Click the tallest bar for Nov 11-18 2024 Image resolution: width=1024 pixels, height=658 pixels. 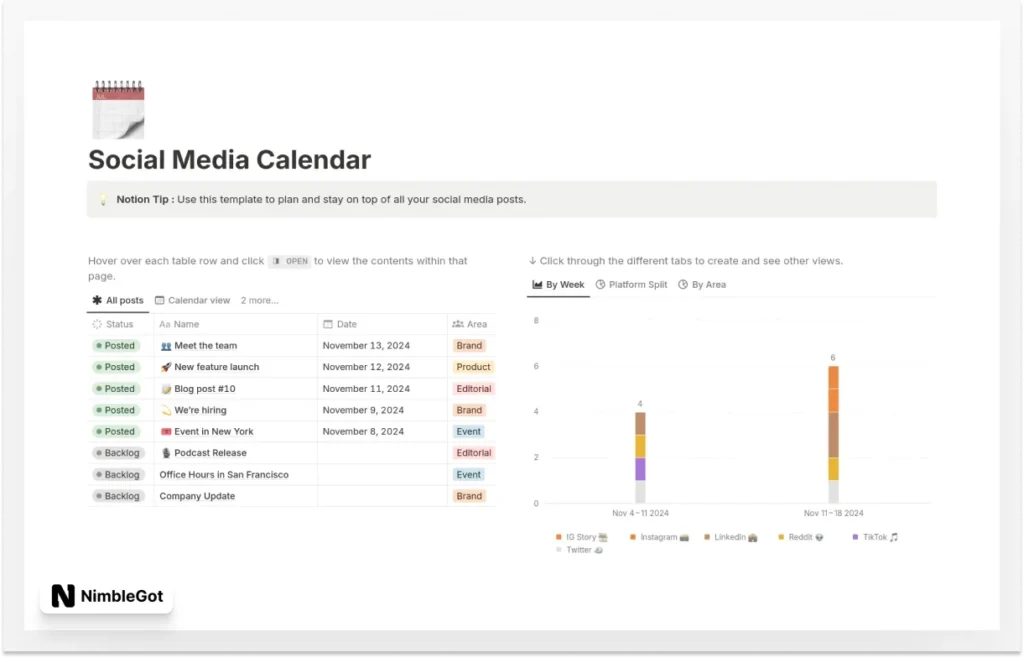pos(833,430)
